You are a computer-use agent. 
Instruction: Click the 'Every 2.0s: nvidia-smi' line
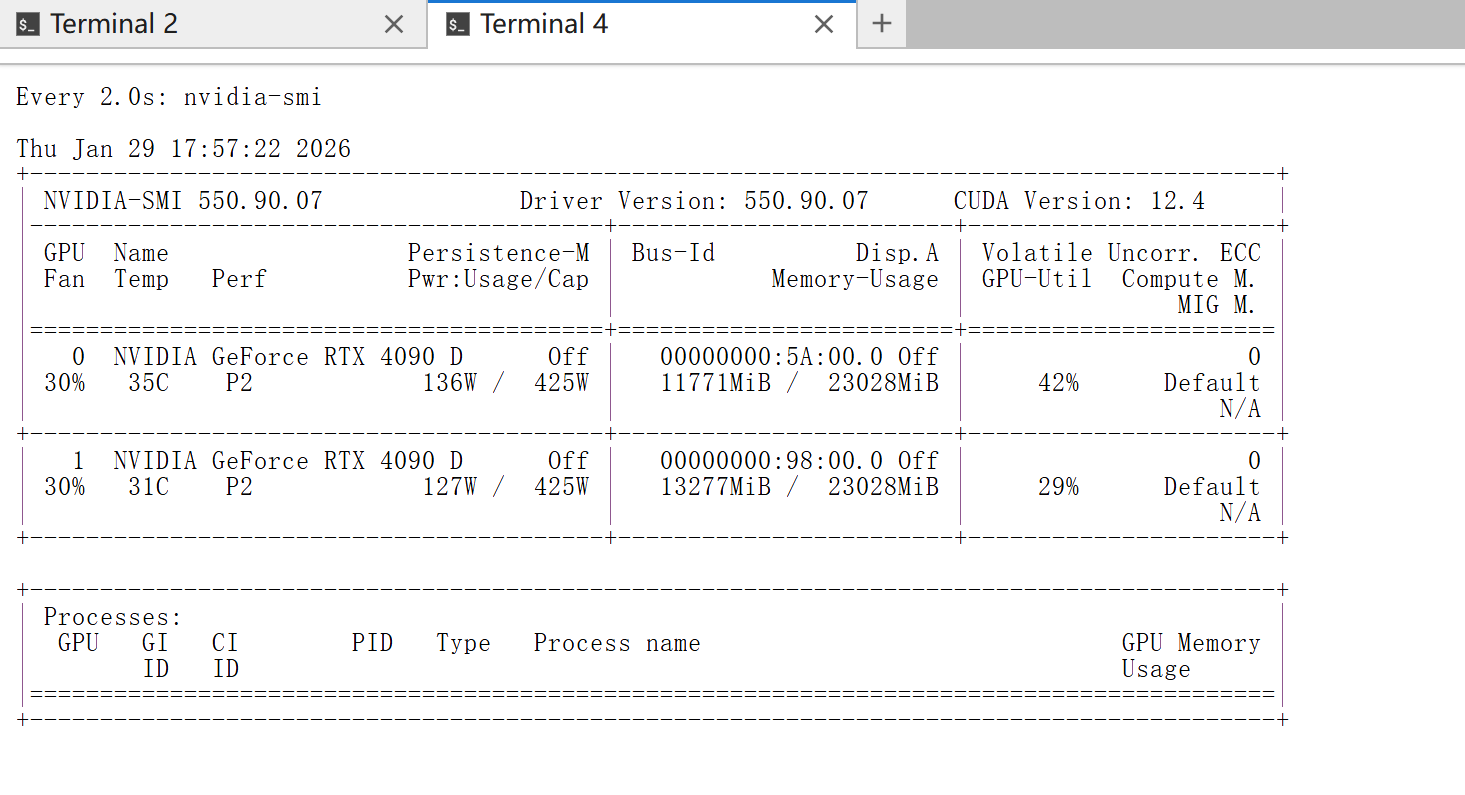(169, 97)
